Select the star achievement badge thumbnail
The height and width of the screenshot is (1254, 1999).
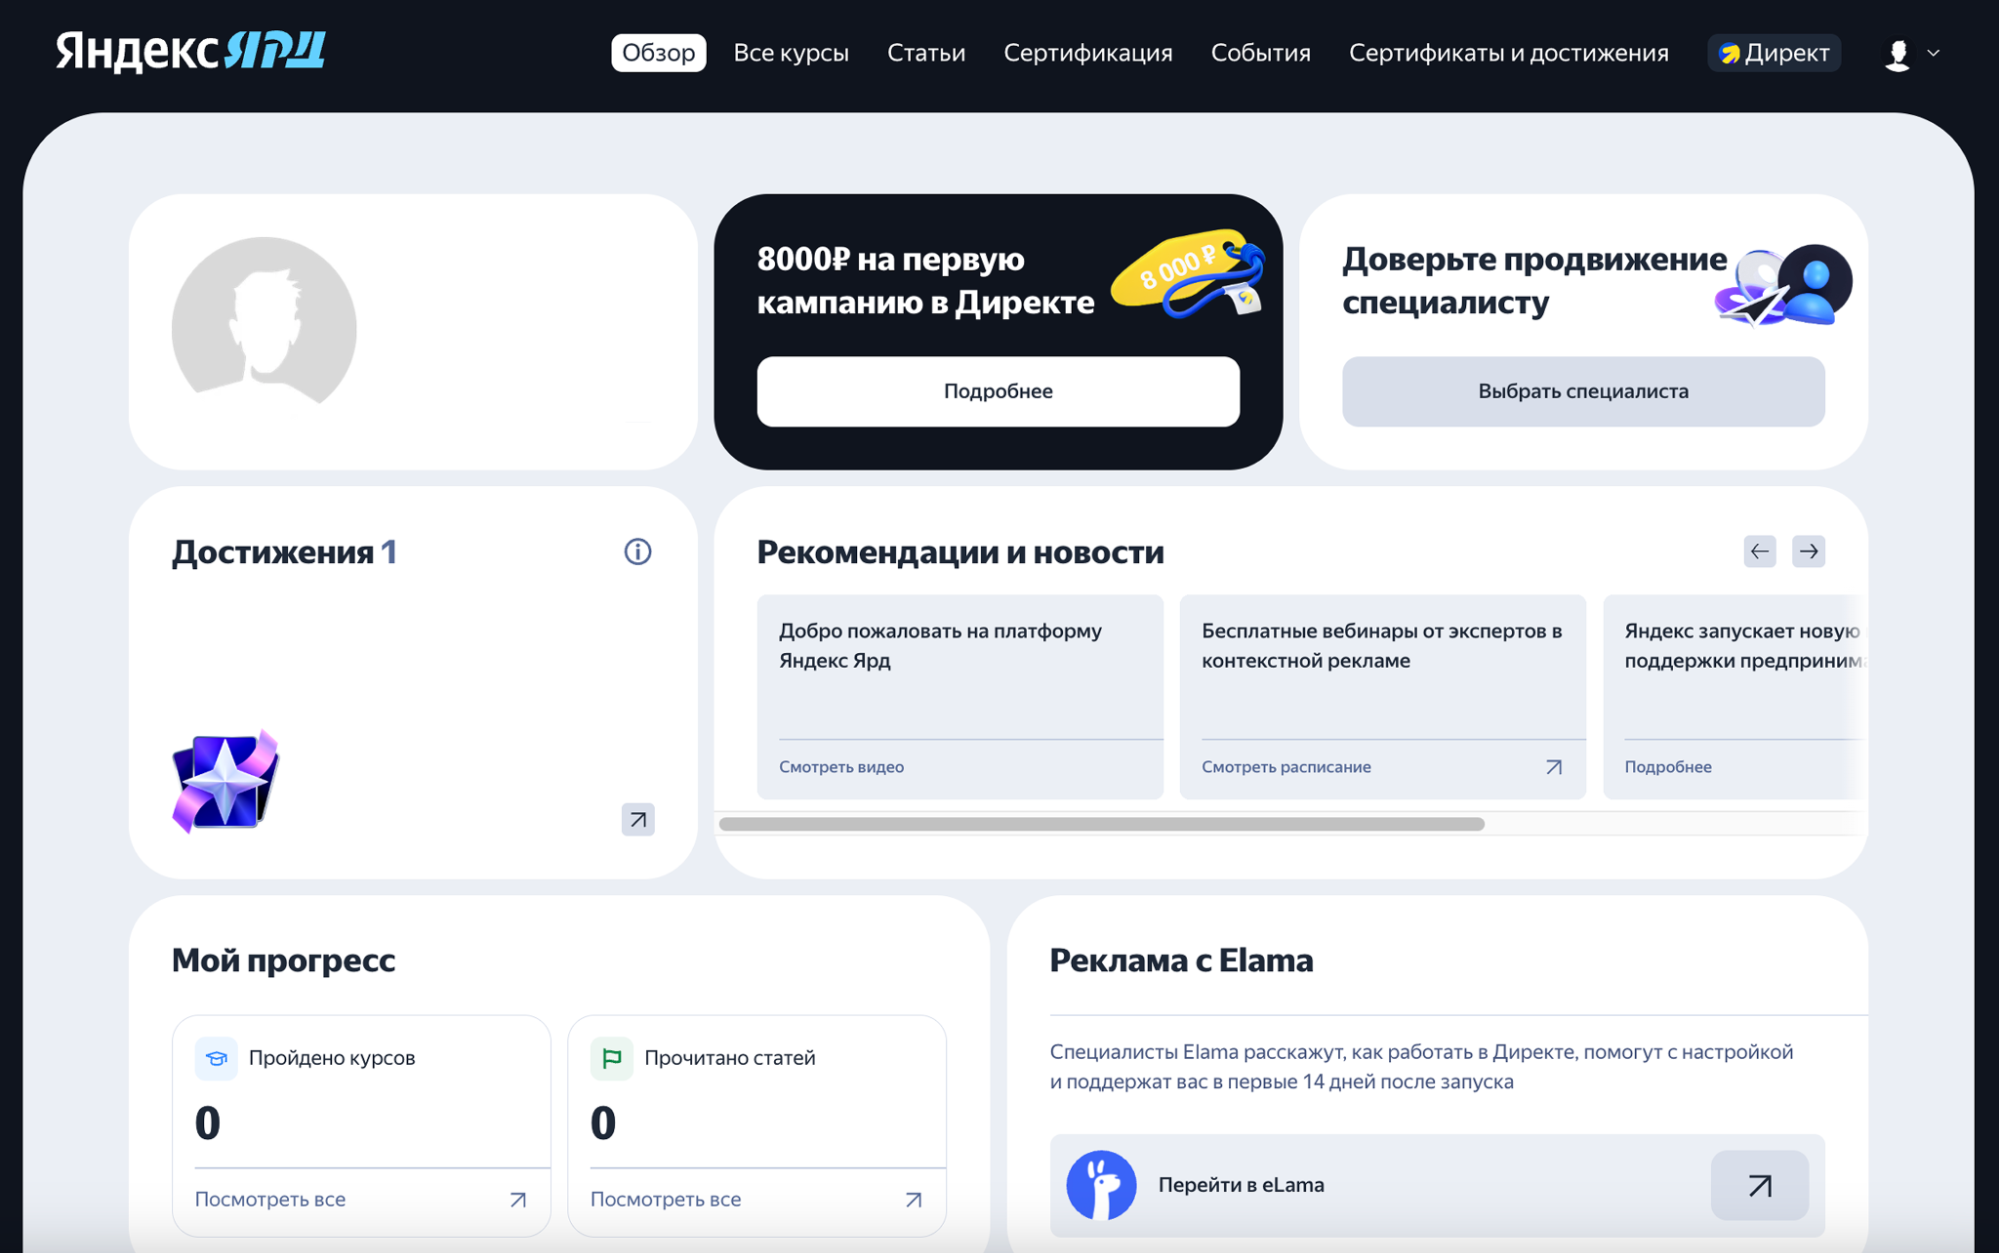click(x=225, y=779)
